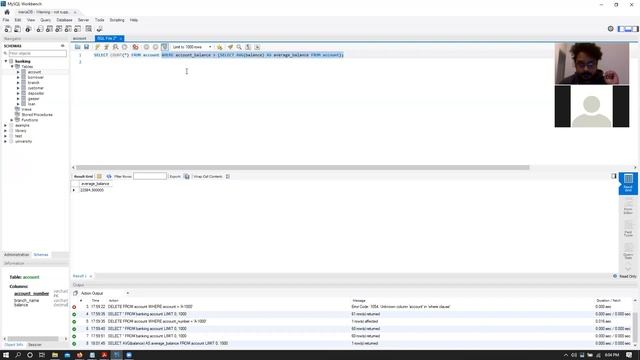Expand the library schema
The image size is (640, 360).
6,131
